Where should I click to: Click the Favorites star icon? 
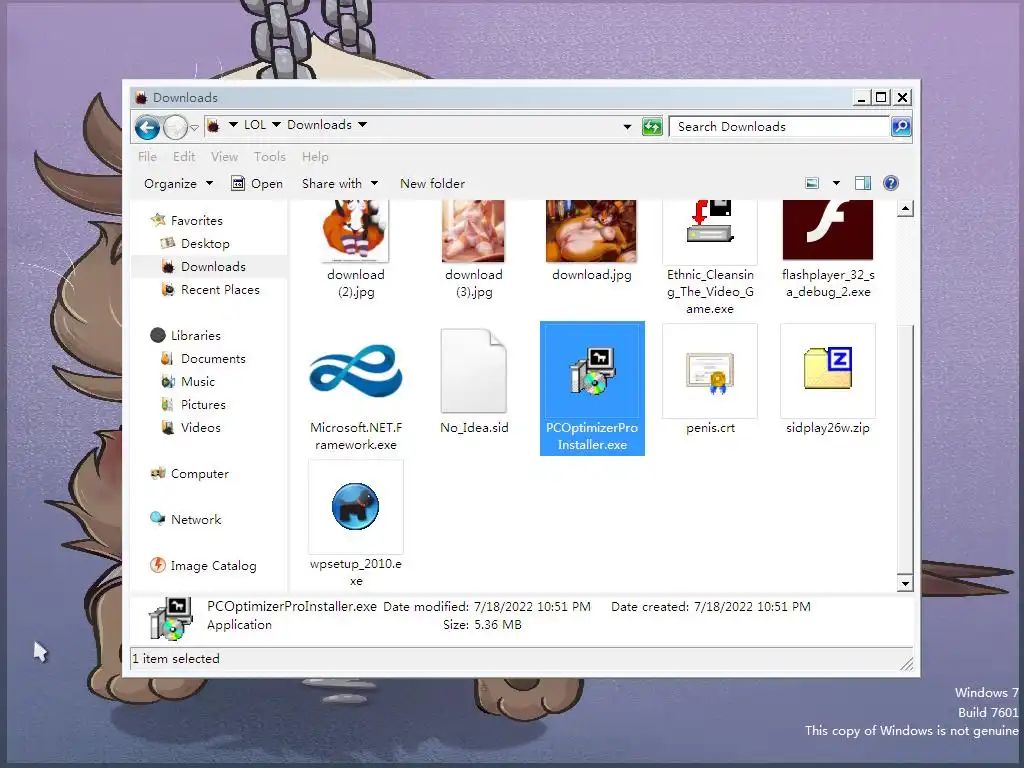pos(157,220)
